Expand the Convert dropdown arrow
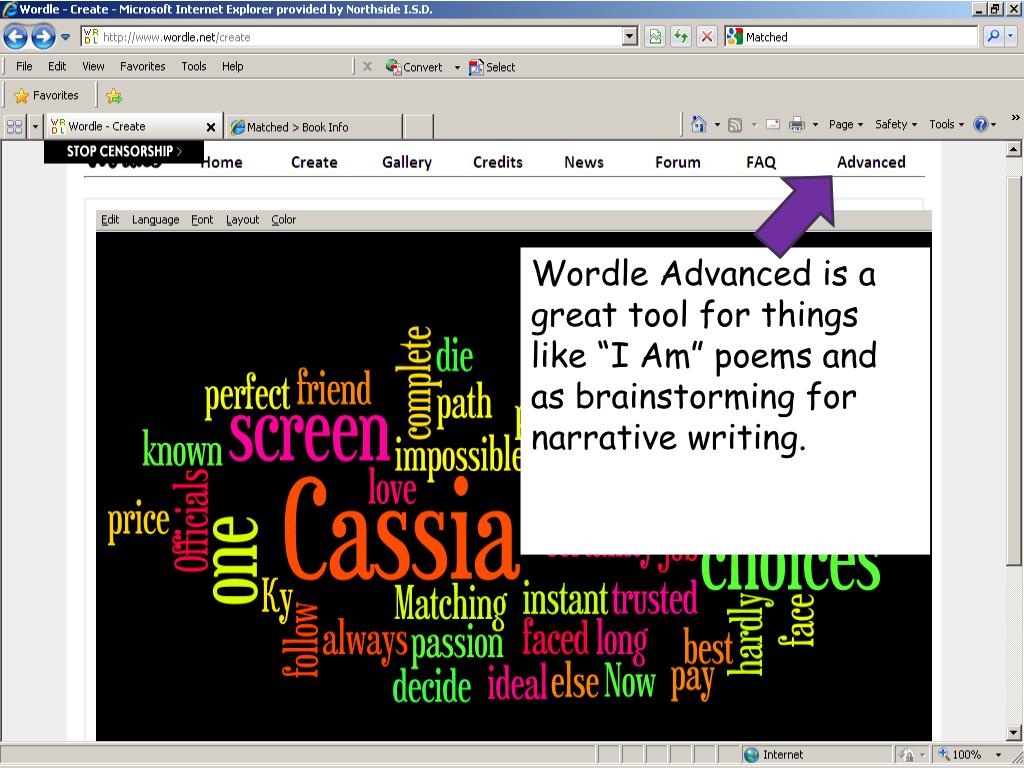Screen dimensions: 1024x768 tap(457, 67)
